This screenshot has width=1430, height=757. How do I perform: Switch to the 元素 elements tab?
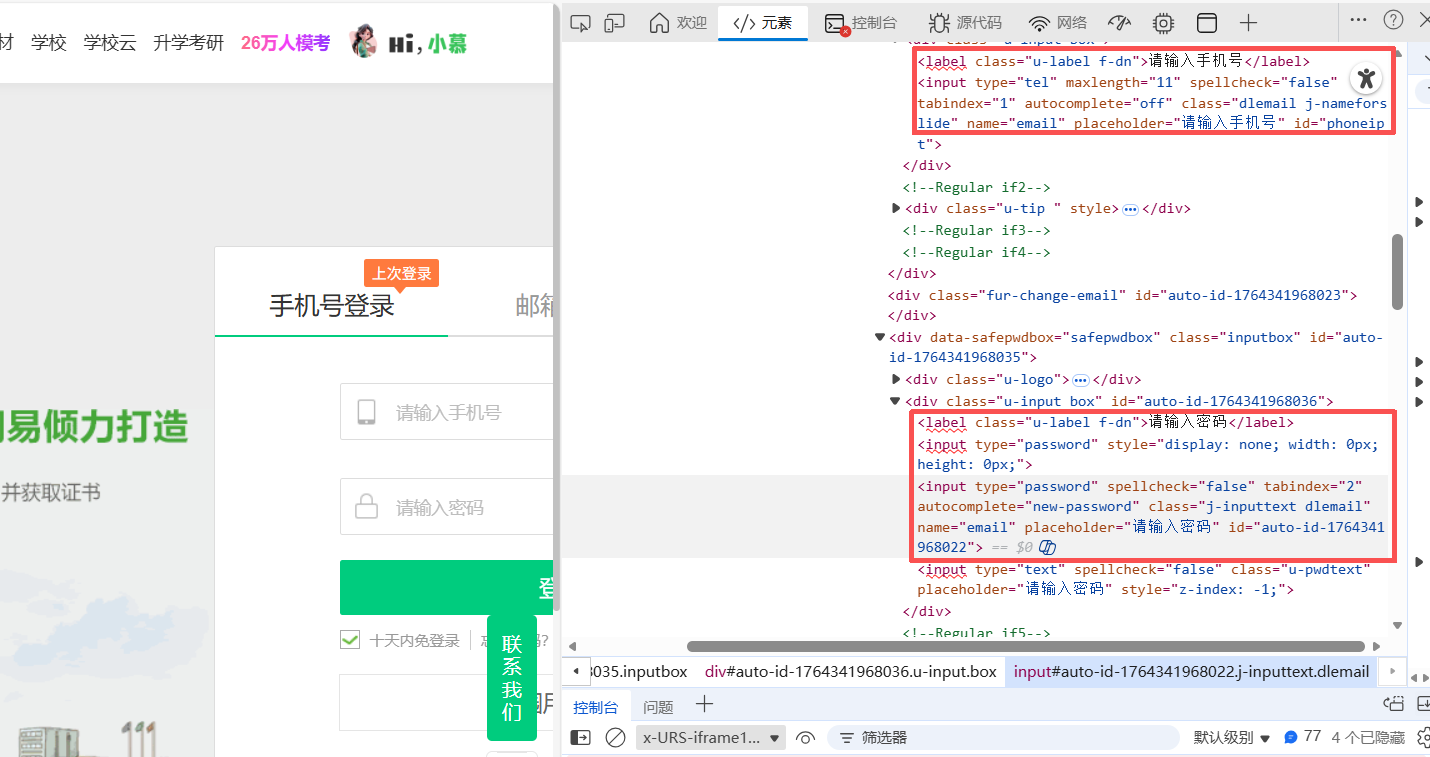pos(762,22)
